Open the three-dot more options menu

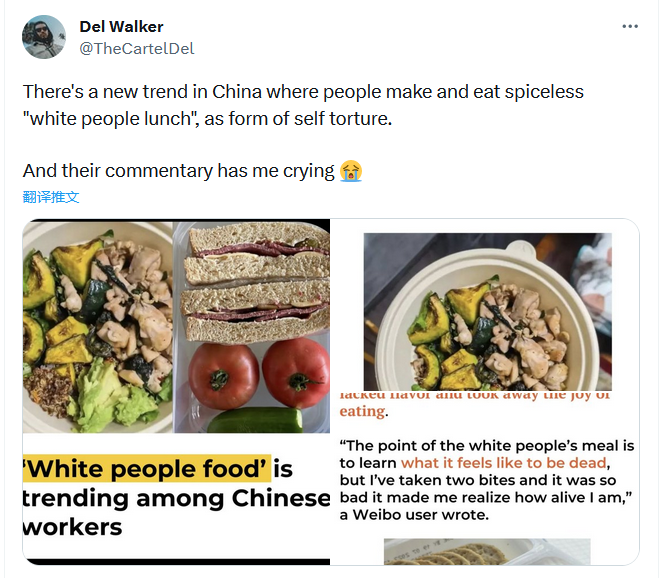630,26
